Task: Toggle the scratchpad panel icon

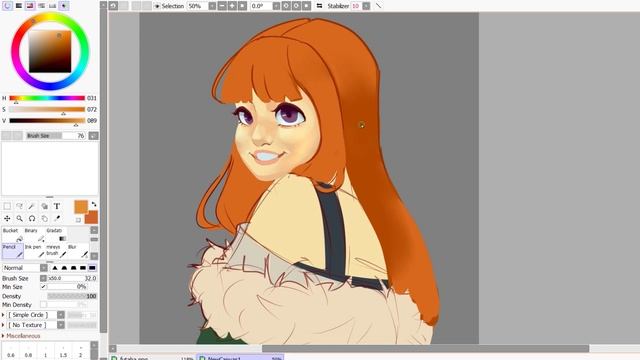Action: 64,6
